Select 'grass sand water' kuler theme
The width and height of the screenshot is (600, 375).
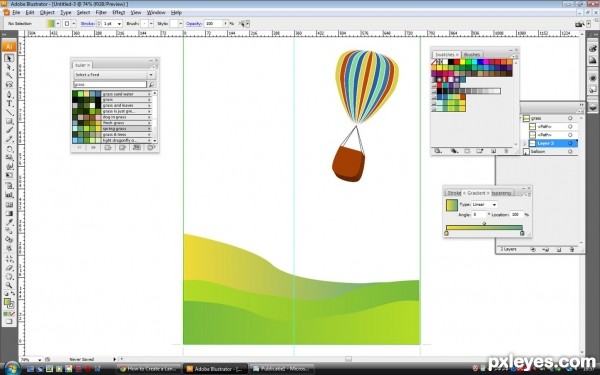(112, 94)
